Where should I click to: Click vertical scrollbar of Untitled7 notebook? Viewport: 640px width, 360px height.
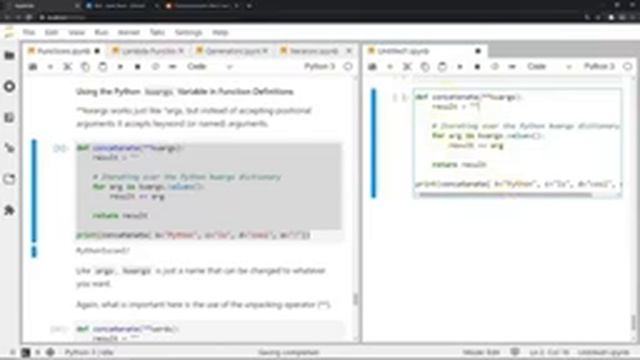(x=633, y=322)
